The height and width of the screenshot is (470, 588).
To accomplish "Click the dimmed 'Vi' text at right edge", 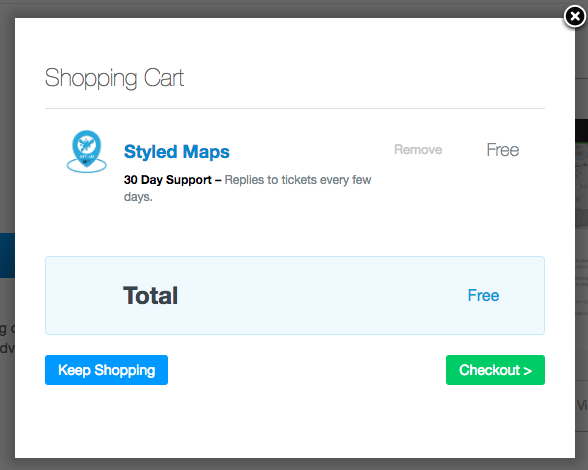I will (x=582, y=405).
